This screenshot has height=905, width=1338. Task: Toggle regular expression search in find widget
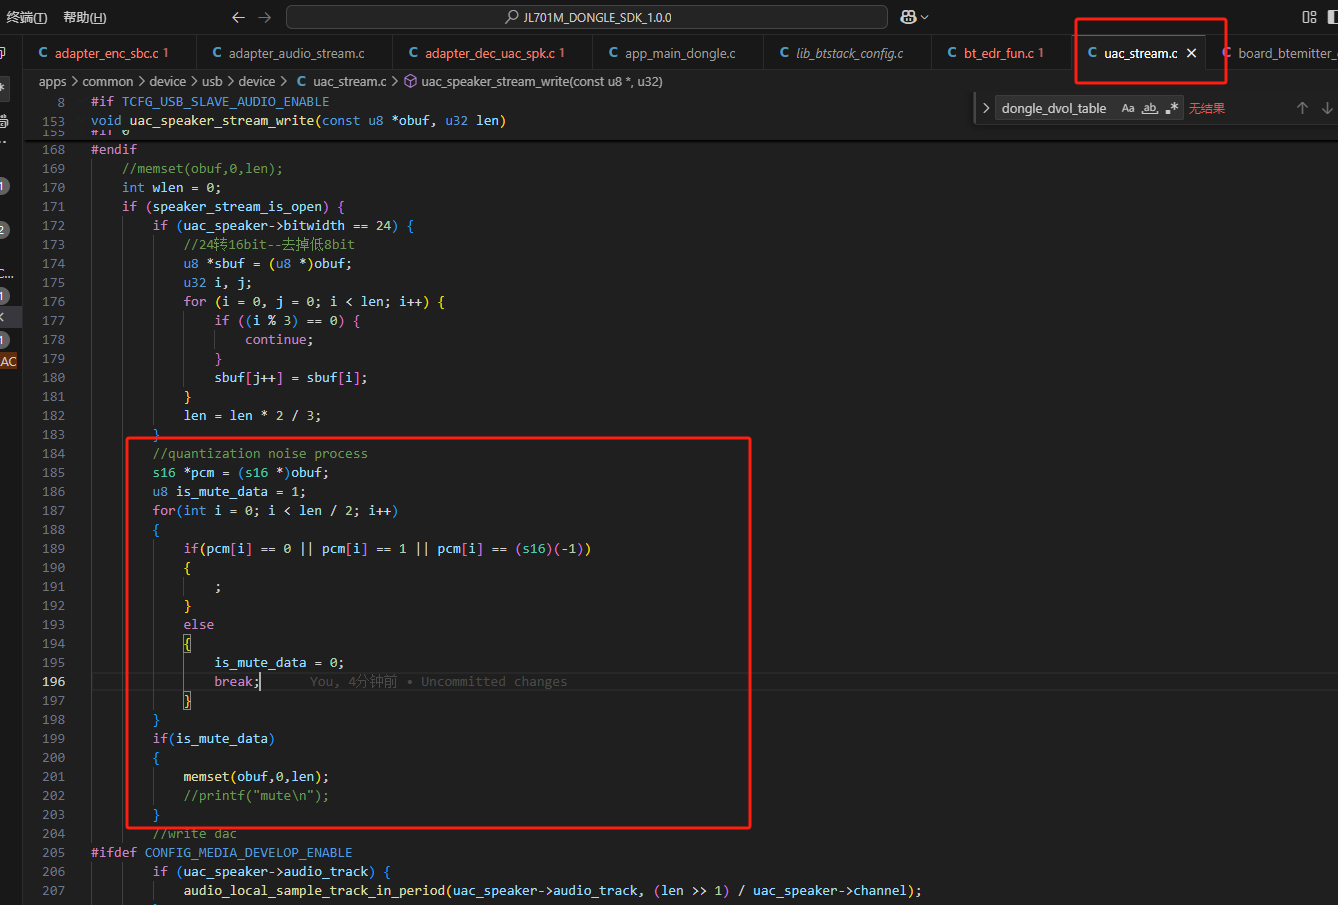pyautogui.click(x=1172, y=108)
